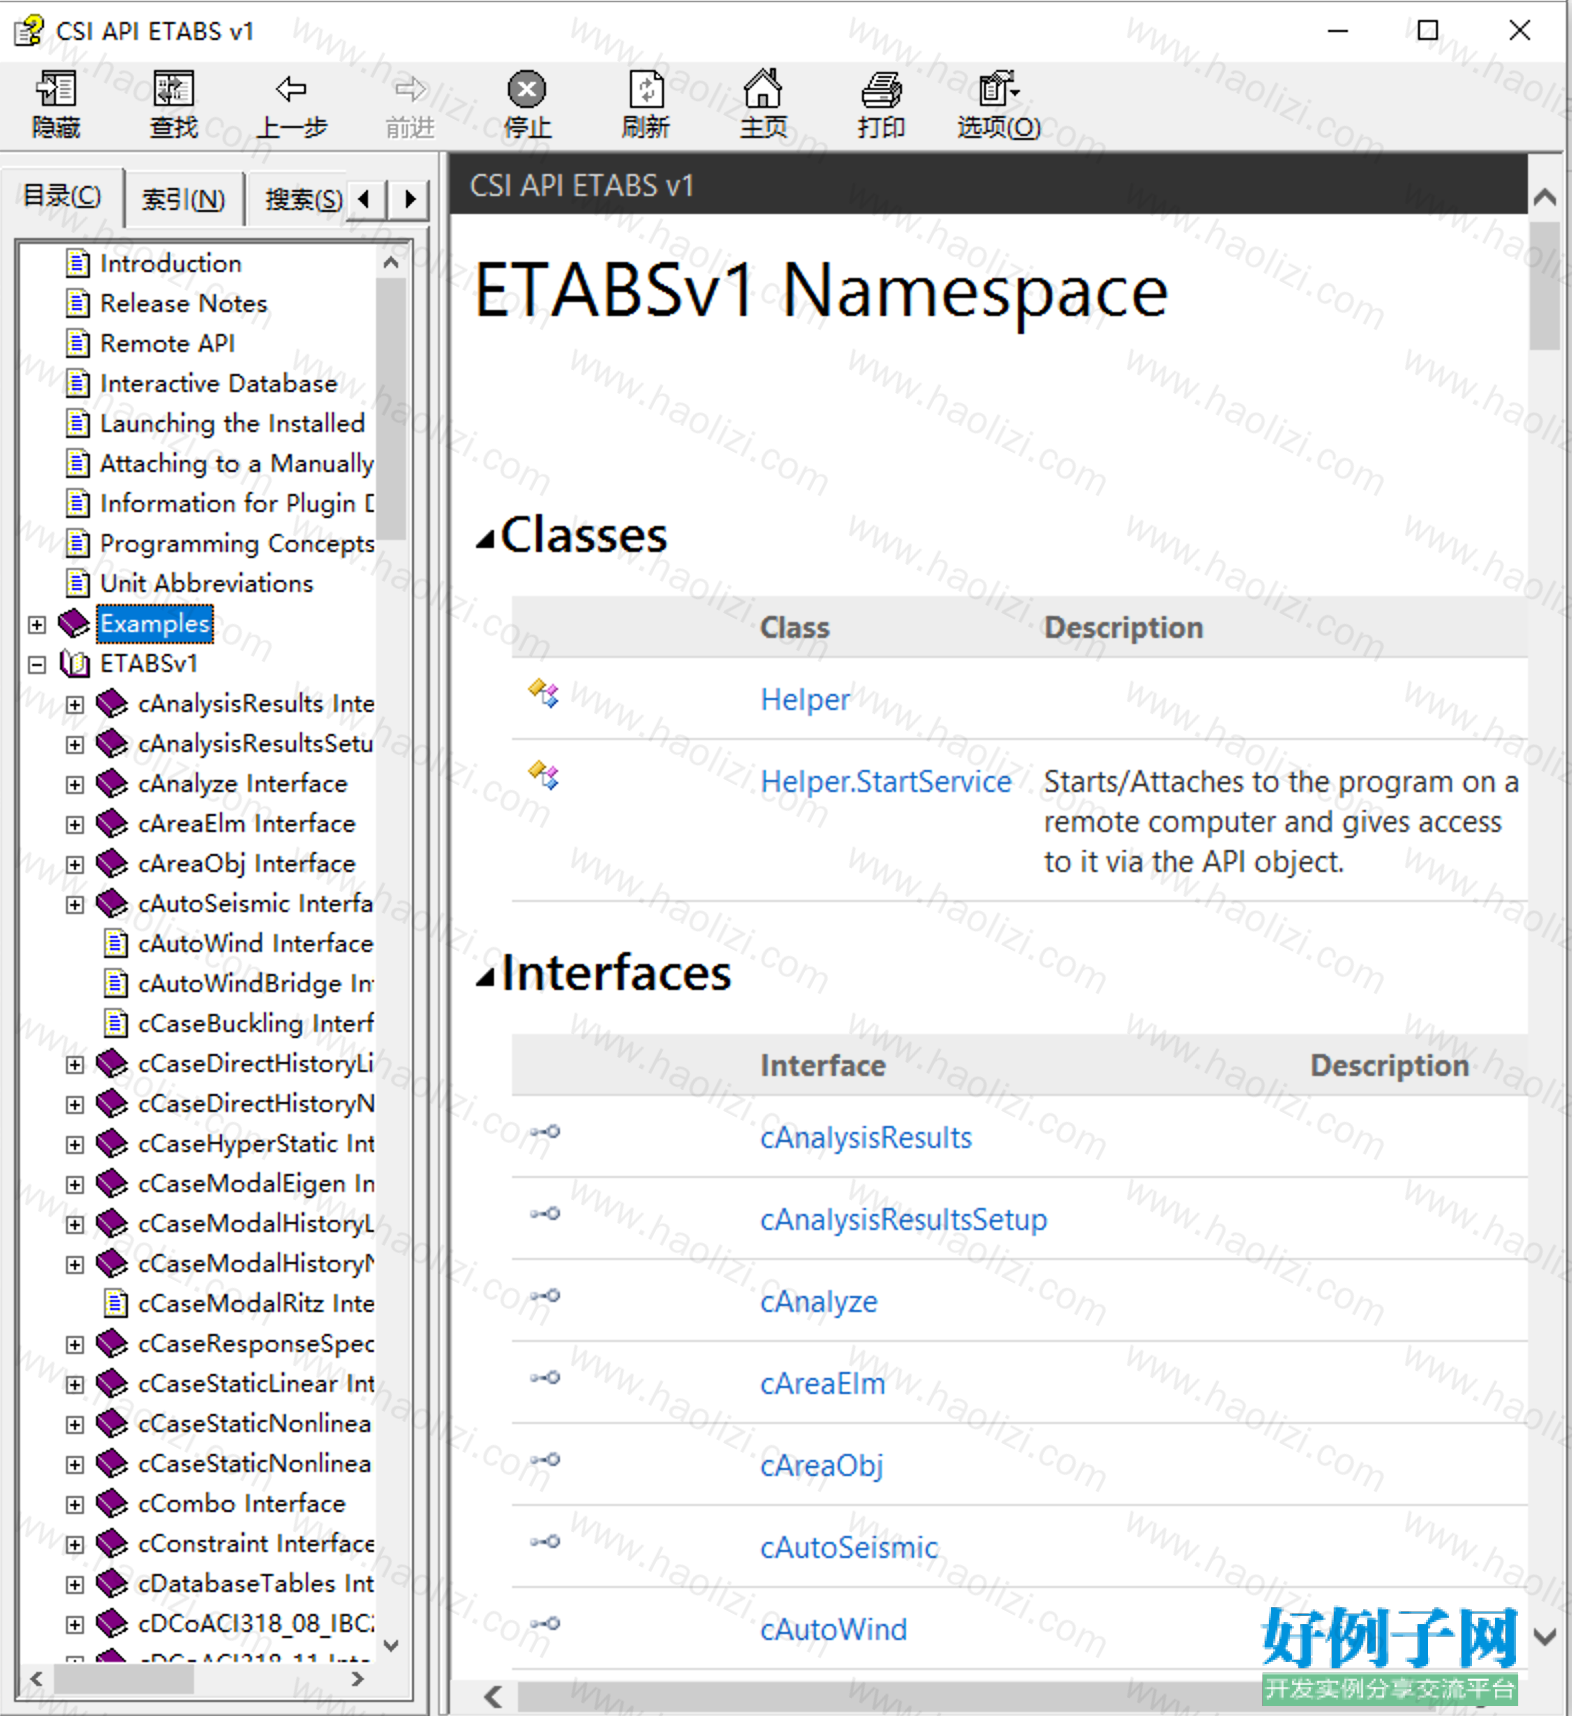Click the cAutoWind Interface page icon
Viewport: 1572px width, 1716px height.
point(116,943)
